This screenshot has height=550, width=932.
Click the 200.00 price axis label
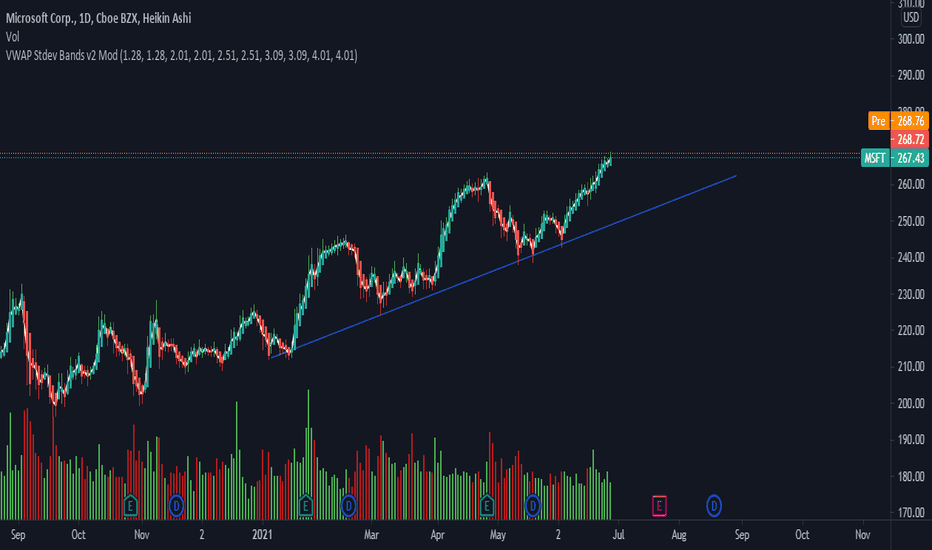pyautogui.click(x=911, y=404)
